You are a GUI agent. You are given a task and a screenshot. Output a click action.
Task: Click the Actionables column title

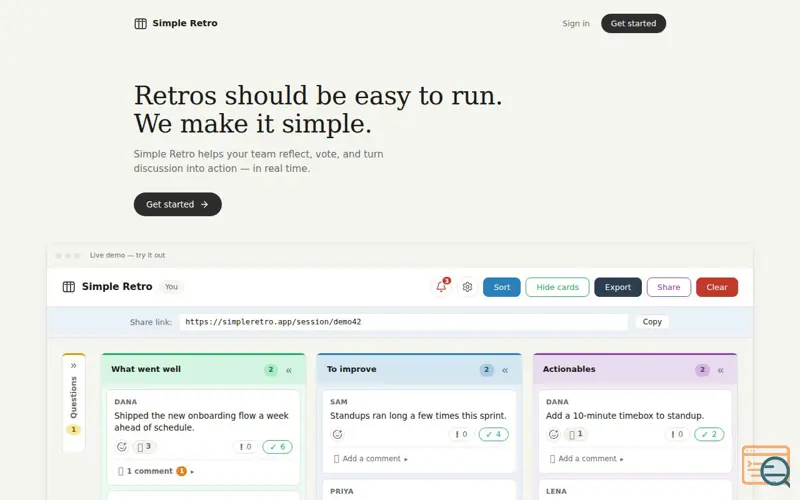coord(569,369)
